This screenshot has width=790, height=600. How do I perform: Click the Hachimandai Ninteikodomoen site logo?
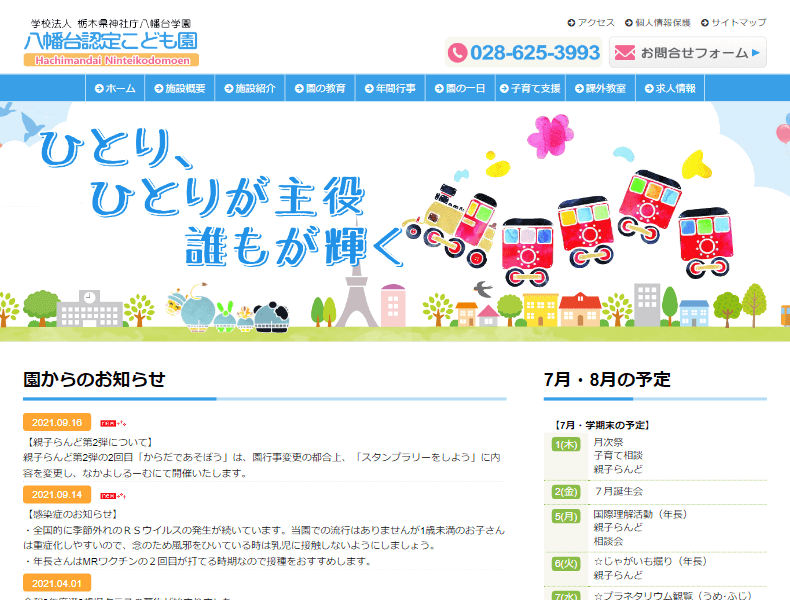(x=111, y=42)
